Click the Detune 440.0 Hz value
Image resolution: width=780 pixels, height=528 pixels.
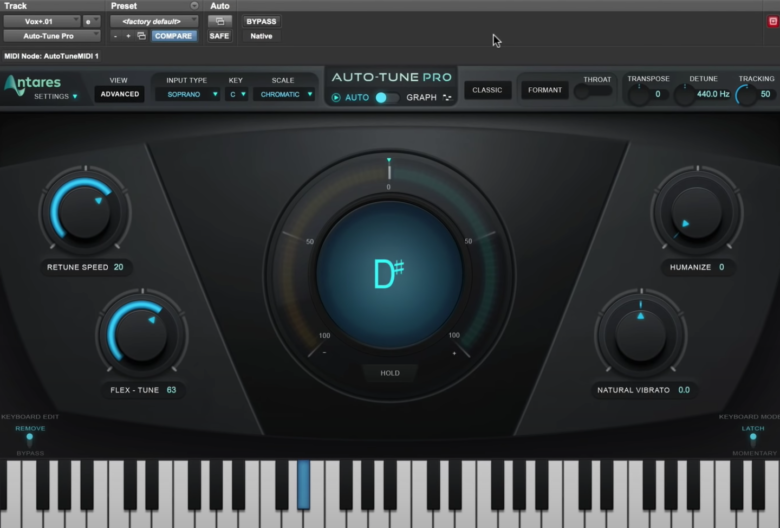coord(713,94)
